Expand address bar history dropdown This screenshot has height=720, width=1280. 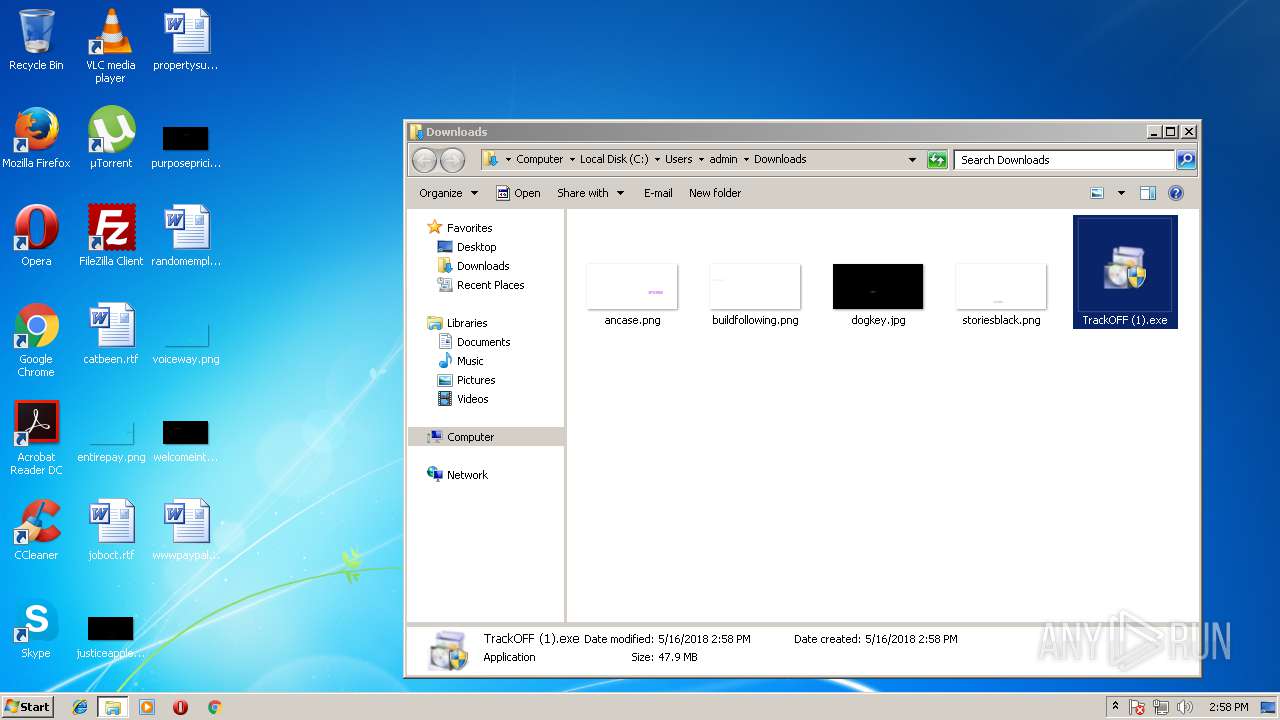pyautogui.click(x=912, y=160)
